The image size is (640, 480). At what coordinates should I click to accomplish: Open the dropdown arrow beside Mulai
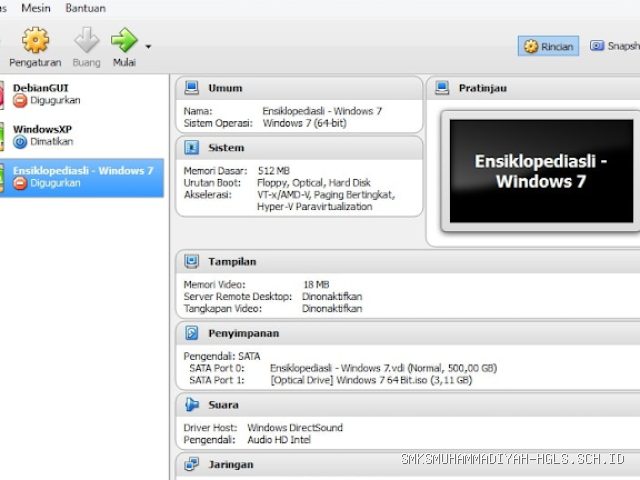[148, 47]
